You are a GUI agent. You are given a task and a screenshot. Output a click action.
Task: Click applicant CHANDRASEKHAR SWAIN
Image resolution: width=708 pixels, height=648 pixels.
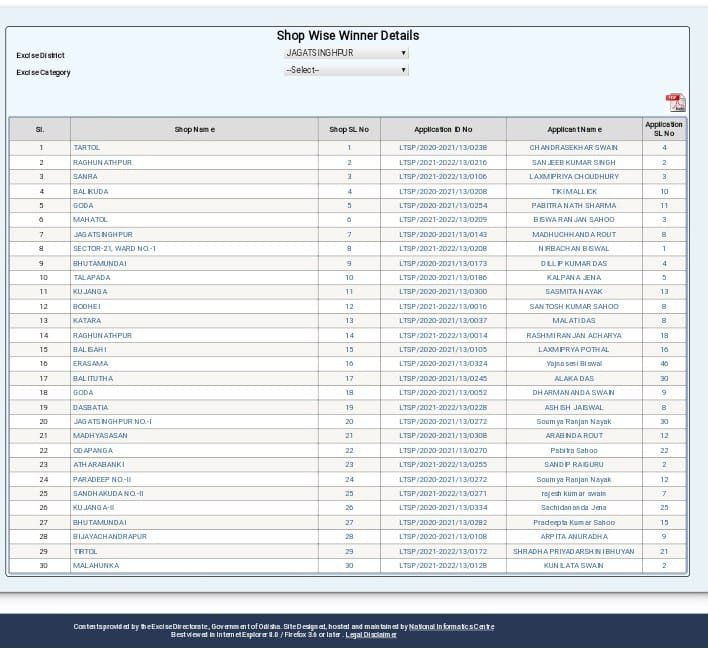(x=573, y=148)
